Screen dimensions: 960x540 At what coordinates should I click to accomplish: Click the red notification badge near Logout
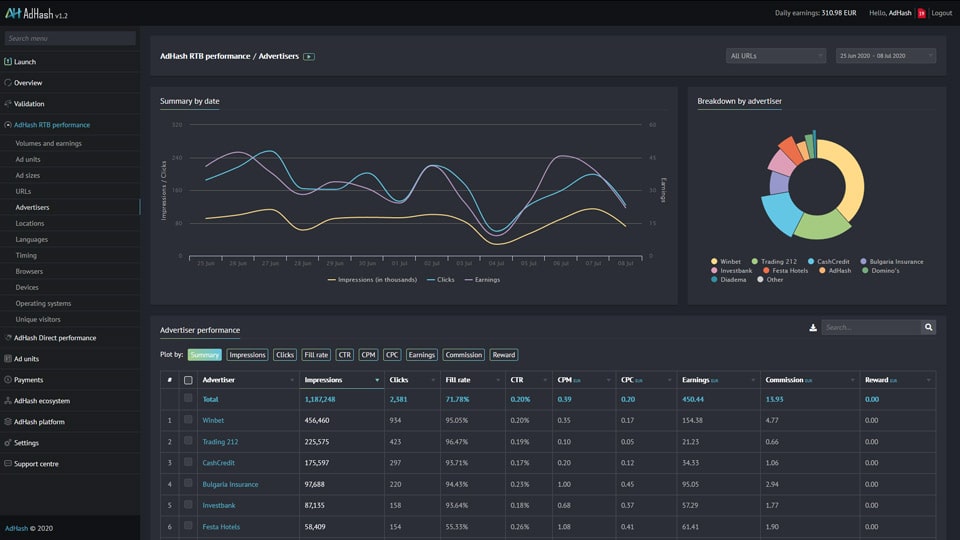[x=921, y=13]
